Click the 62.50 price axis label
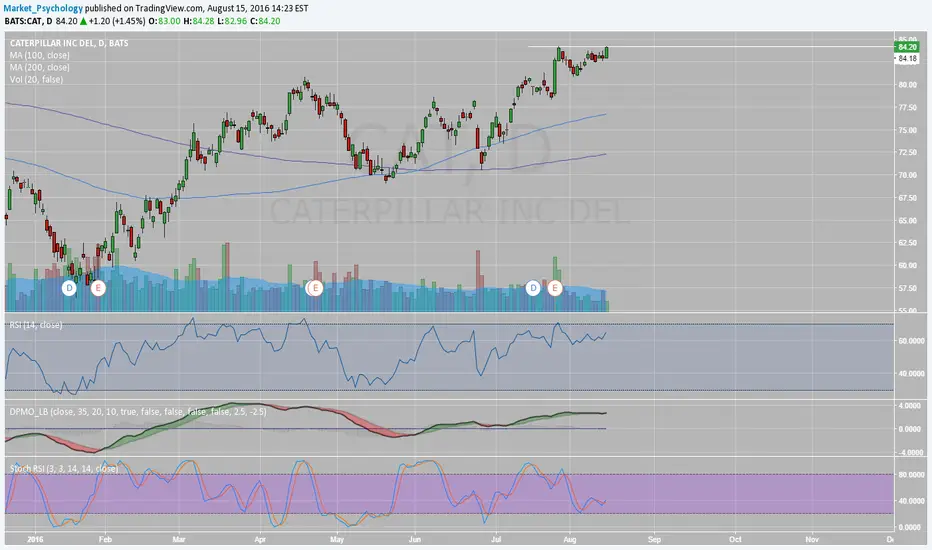 908,243
